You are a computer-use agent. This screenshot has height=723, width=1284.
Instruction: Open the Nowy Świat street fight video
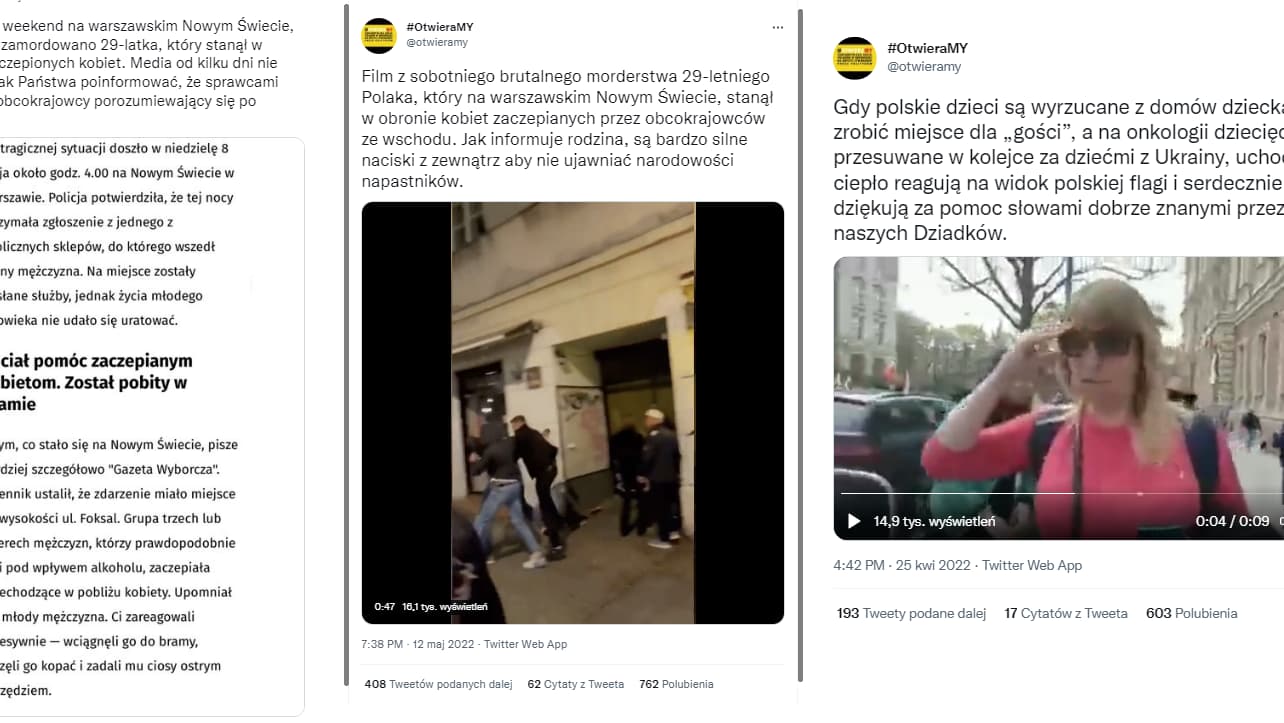[x=572, y=413]
